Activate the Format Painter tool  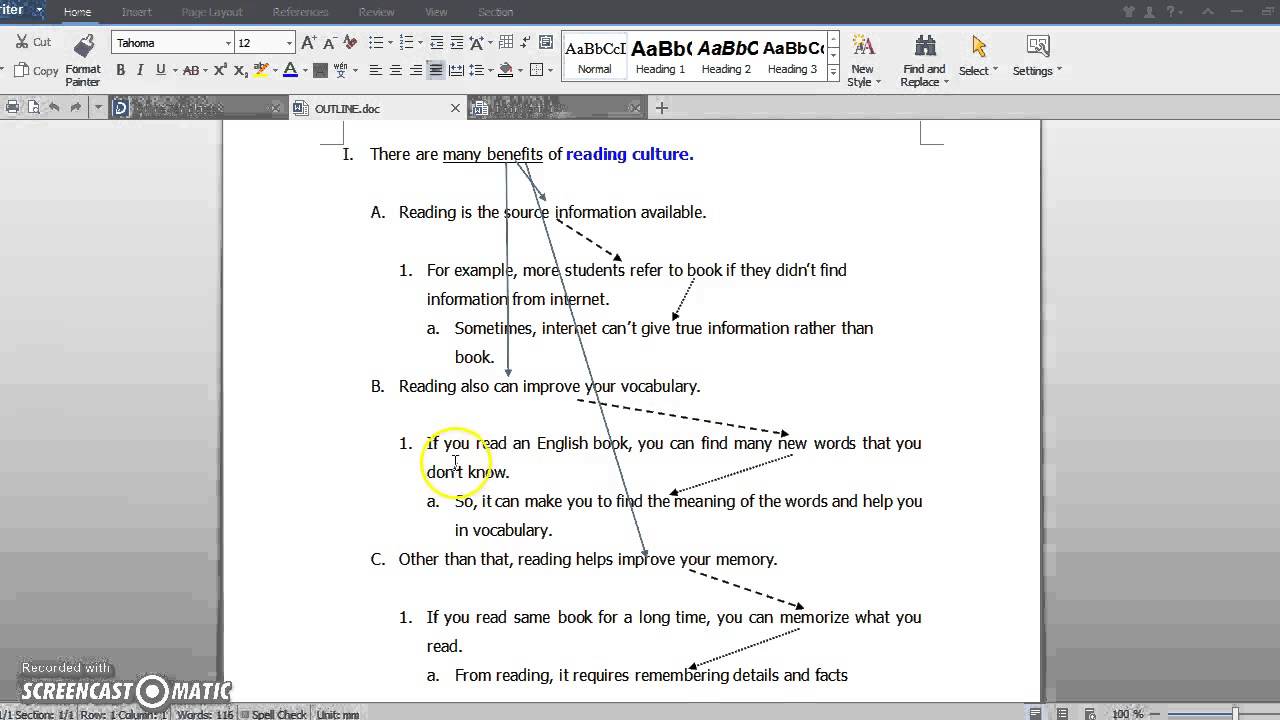83,60
